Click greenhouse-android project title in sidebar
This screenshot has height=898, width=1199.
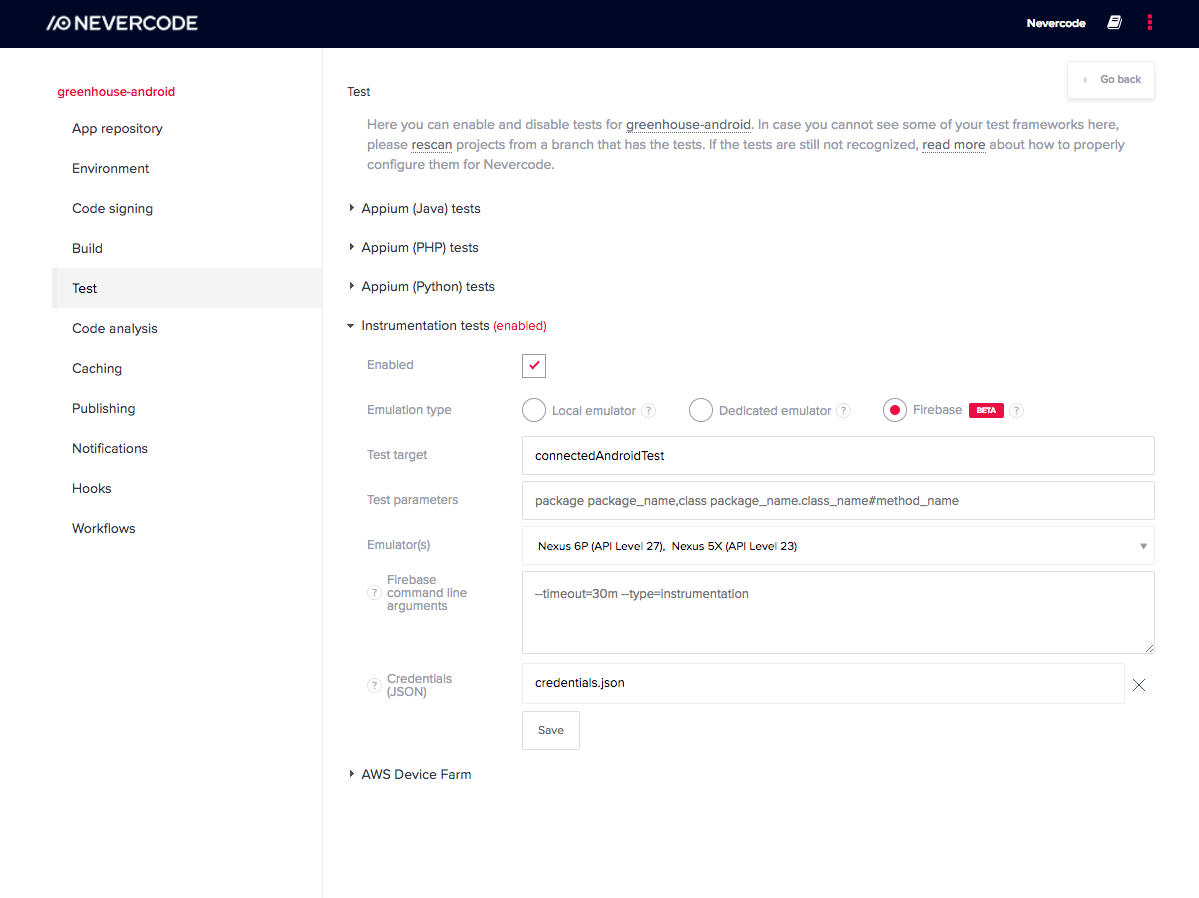click(116, 91)
